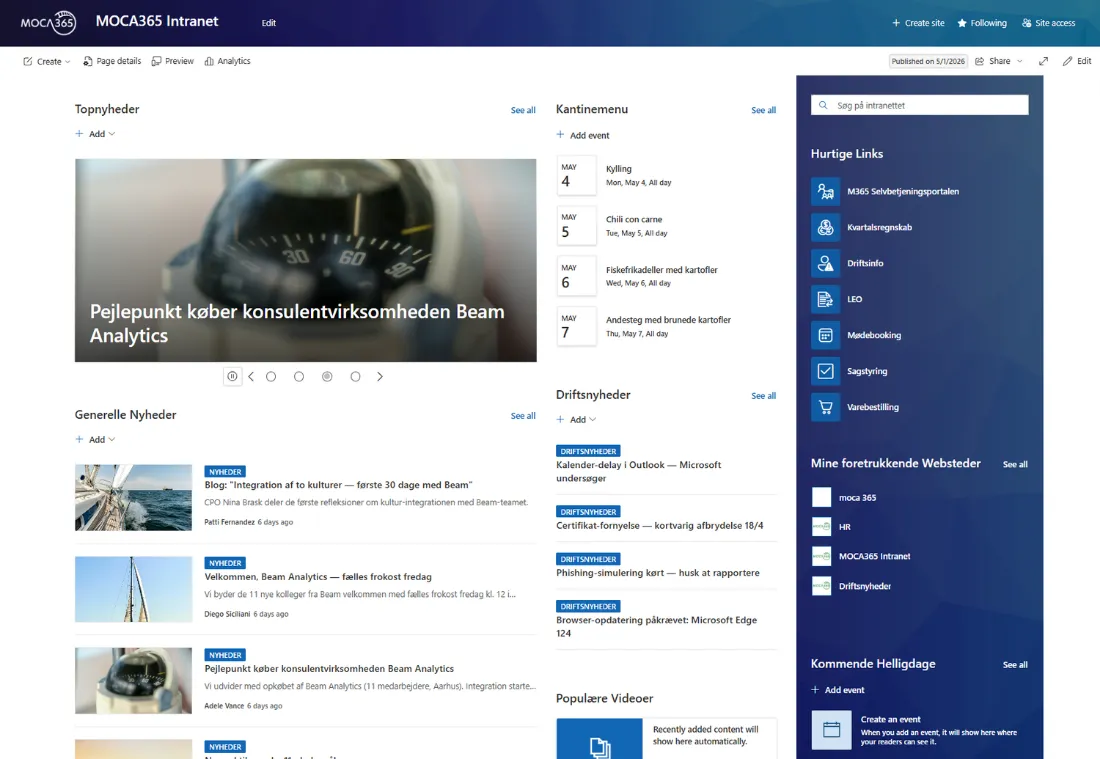The height and width of the screenshot is (759, 1100).
Task: Click the MOCA365 logo in header
Action: [48, 22]
